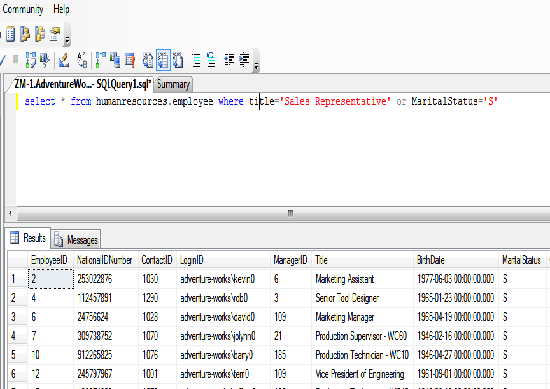Select the NationalIDNumber cell 309738752

106,336
